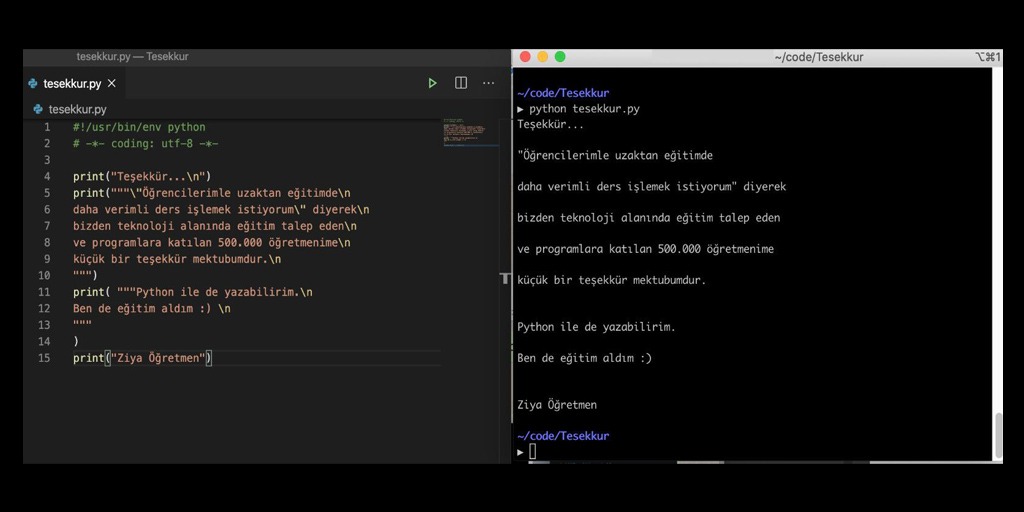1024x512 pixels.
Task: Click line number 15 in the gutter
Action: point(44,358)
